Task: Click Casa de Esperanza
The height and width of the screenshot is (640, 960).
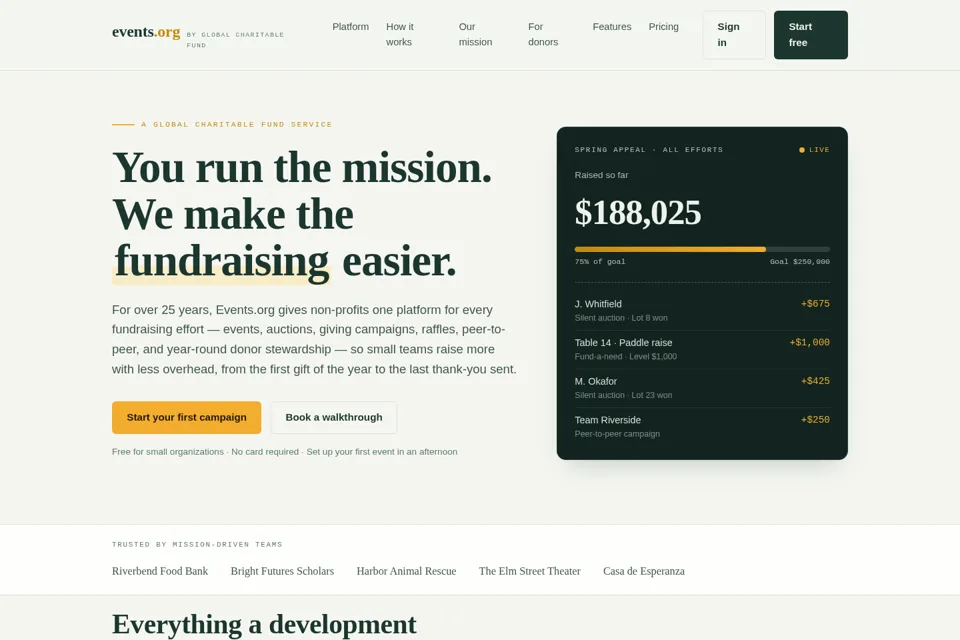Action: (x=644, y=571)
